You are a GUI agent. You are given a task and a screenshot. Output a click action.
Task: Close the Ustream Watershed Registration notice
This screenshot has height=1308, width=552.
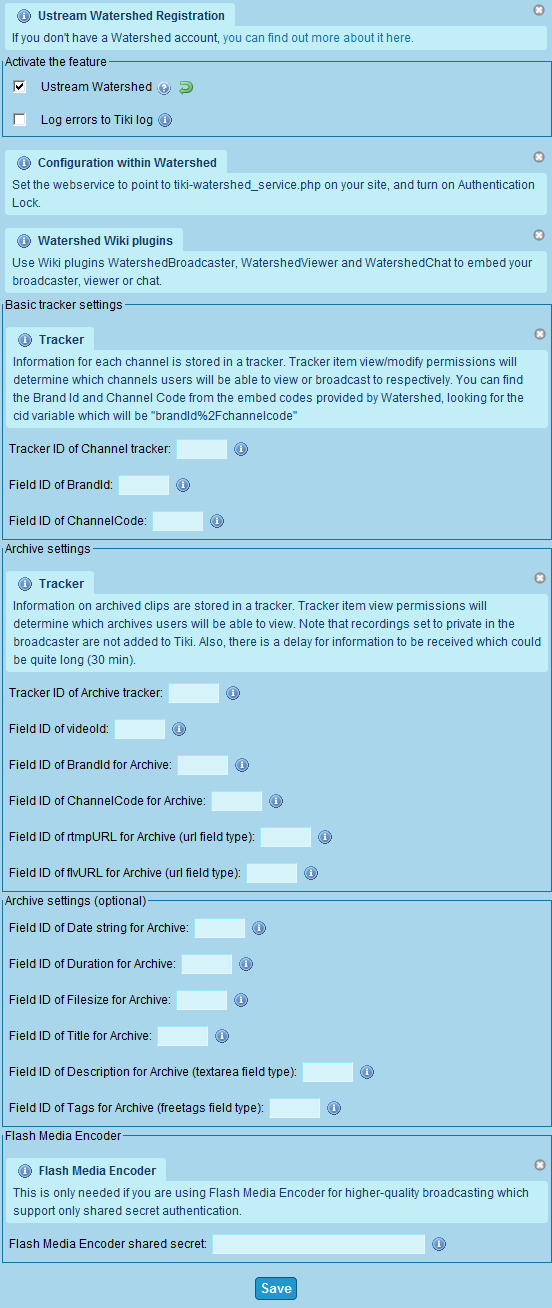[x=539, y=10]
